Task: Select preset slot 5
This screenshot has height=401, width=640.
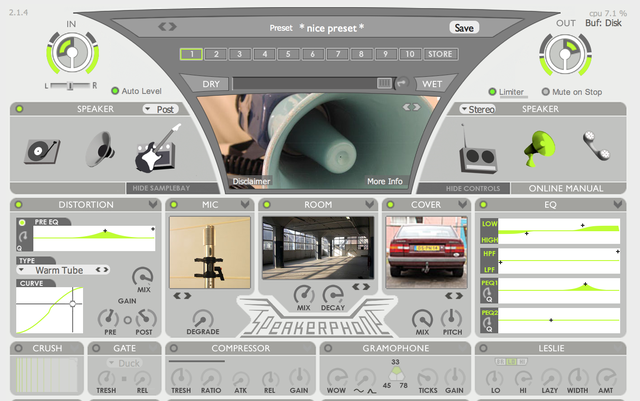Action: [x=288, y=54]
